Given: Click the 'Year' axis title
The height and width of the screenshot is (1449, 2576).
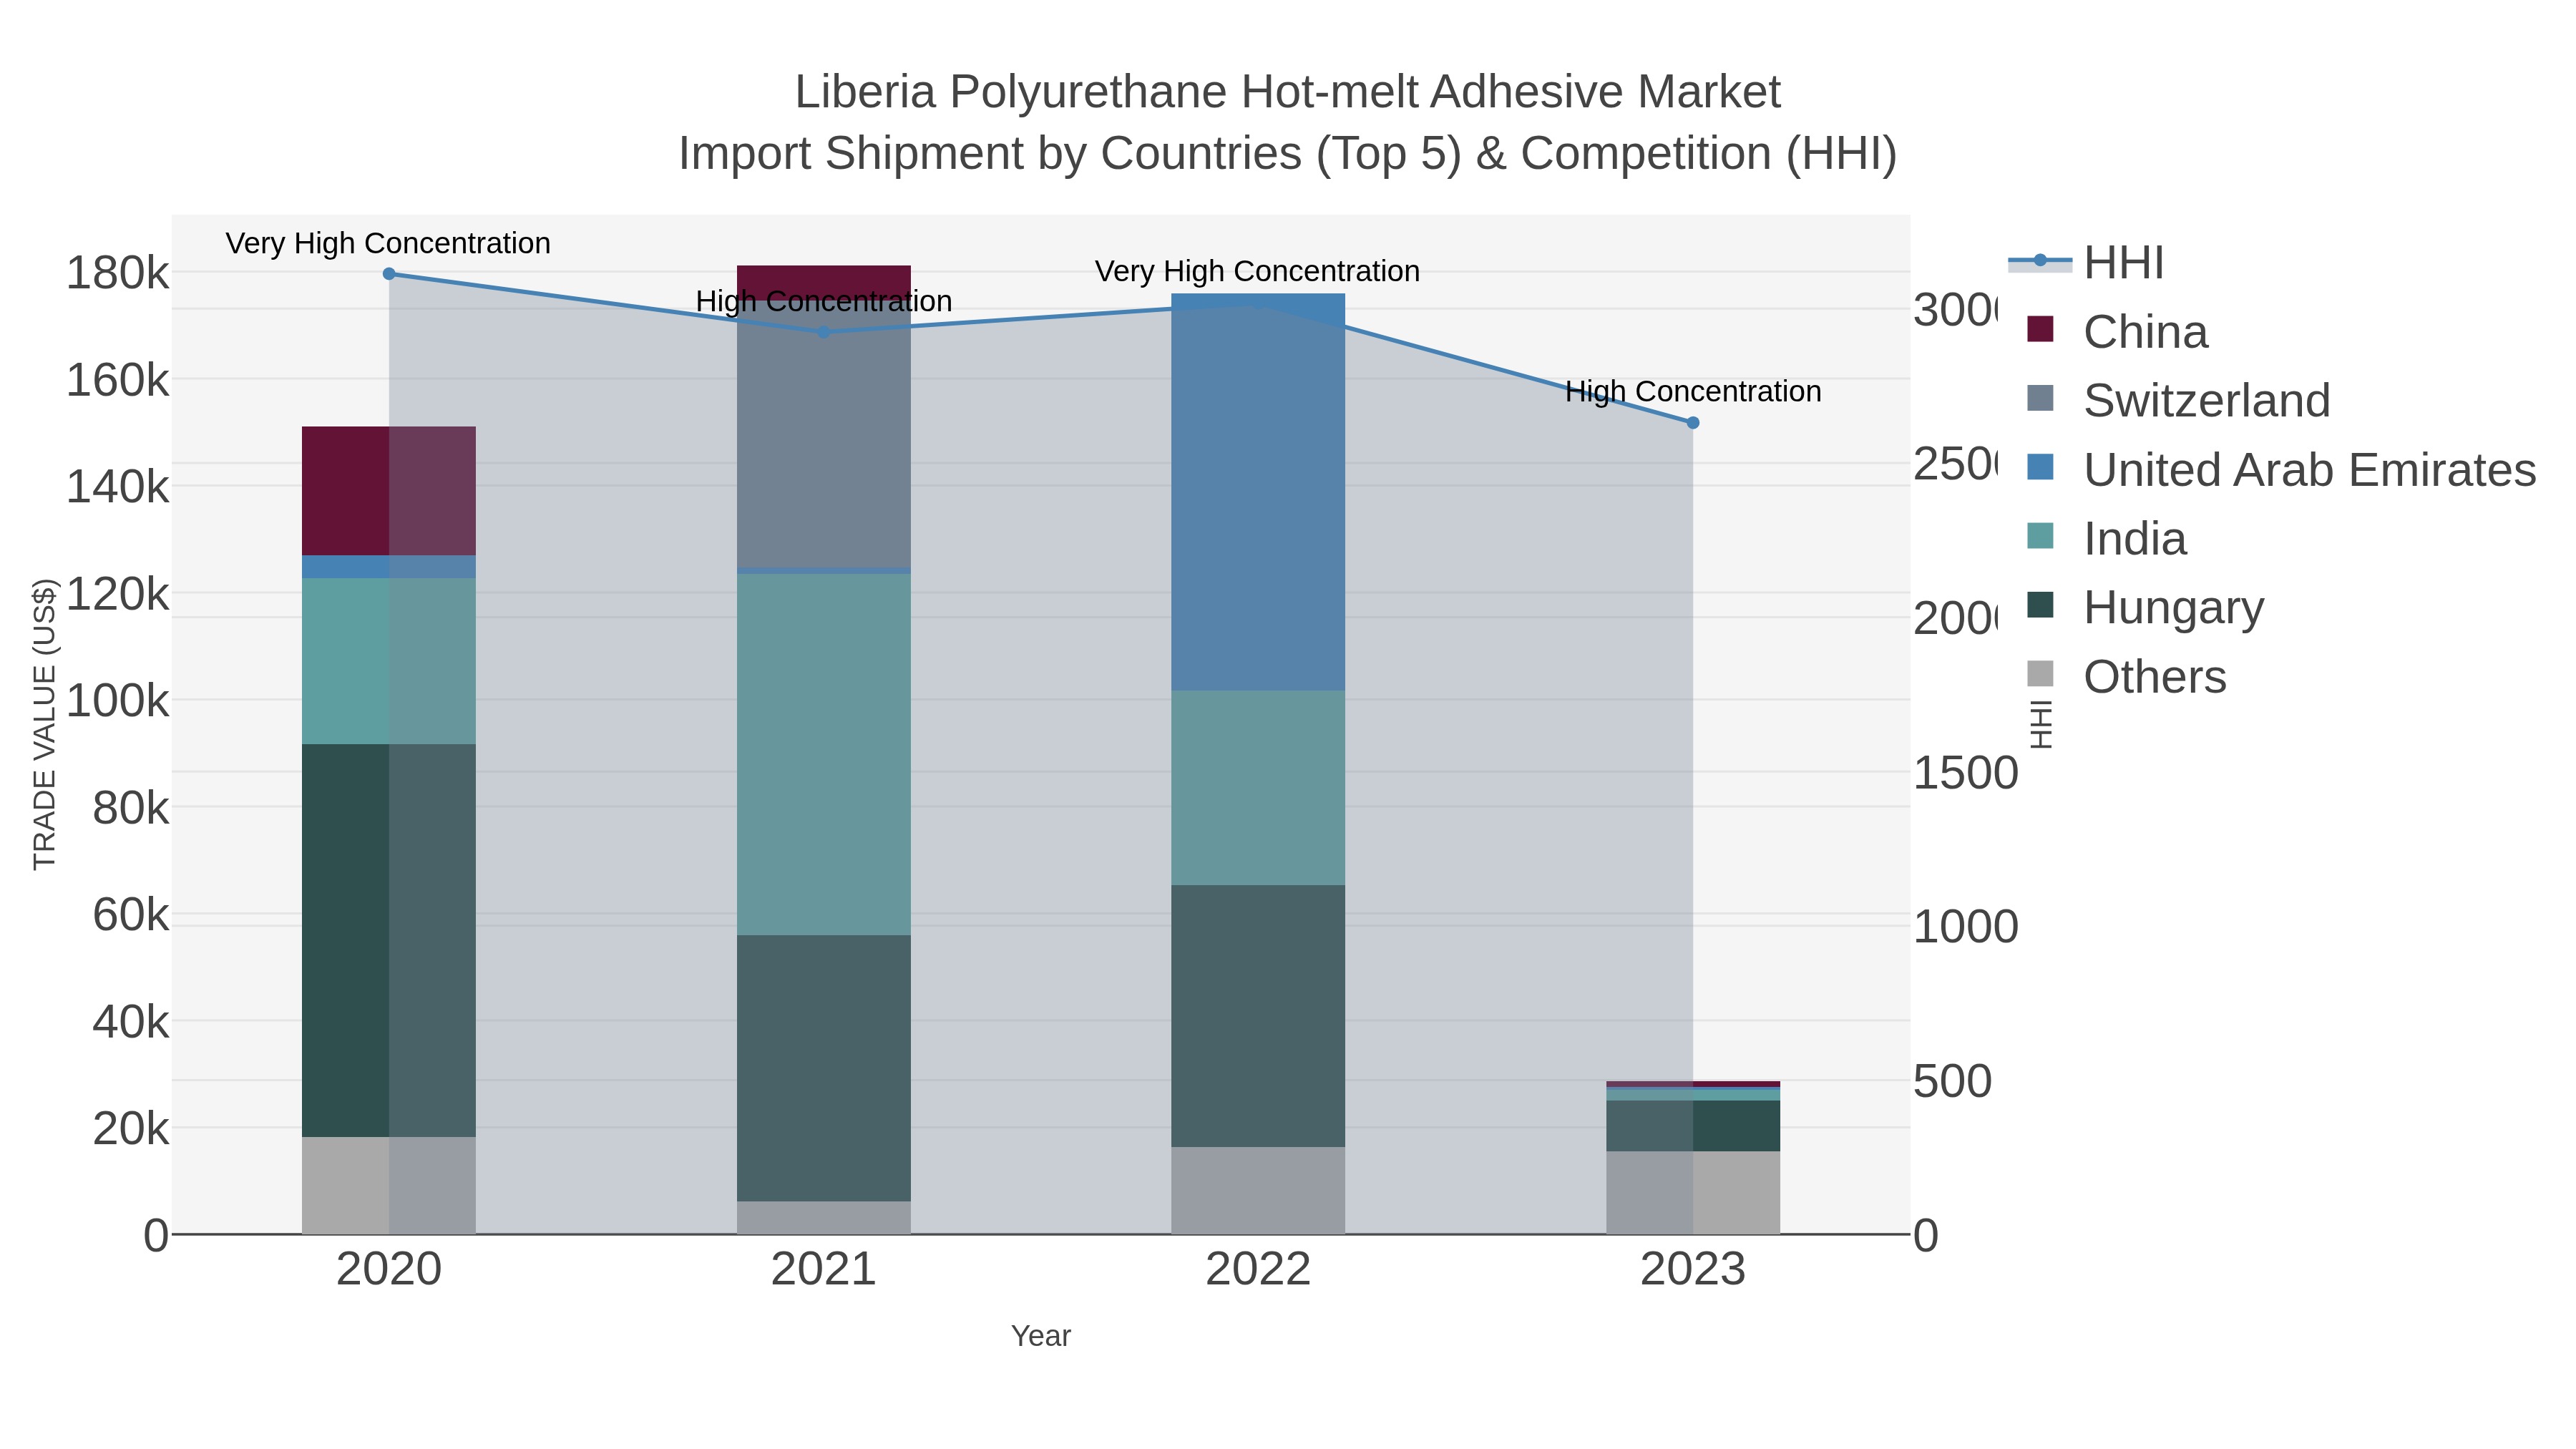Looking at the screenshot, I should (1041, 1336).
